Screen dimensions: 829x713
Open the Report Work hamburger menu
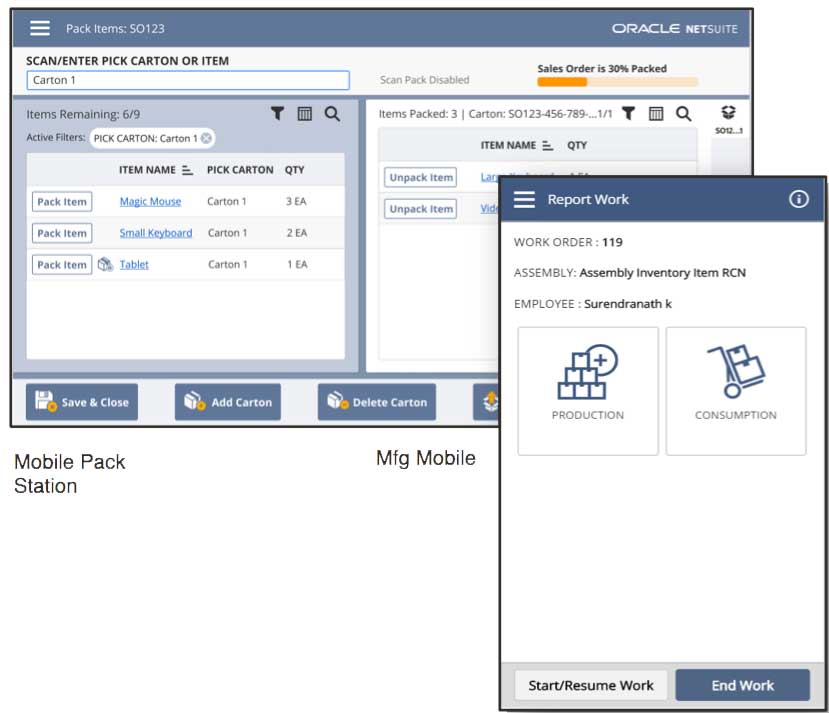point(525,199)
